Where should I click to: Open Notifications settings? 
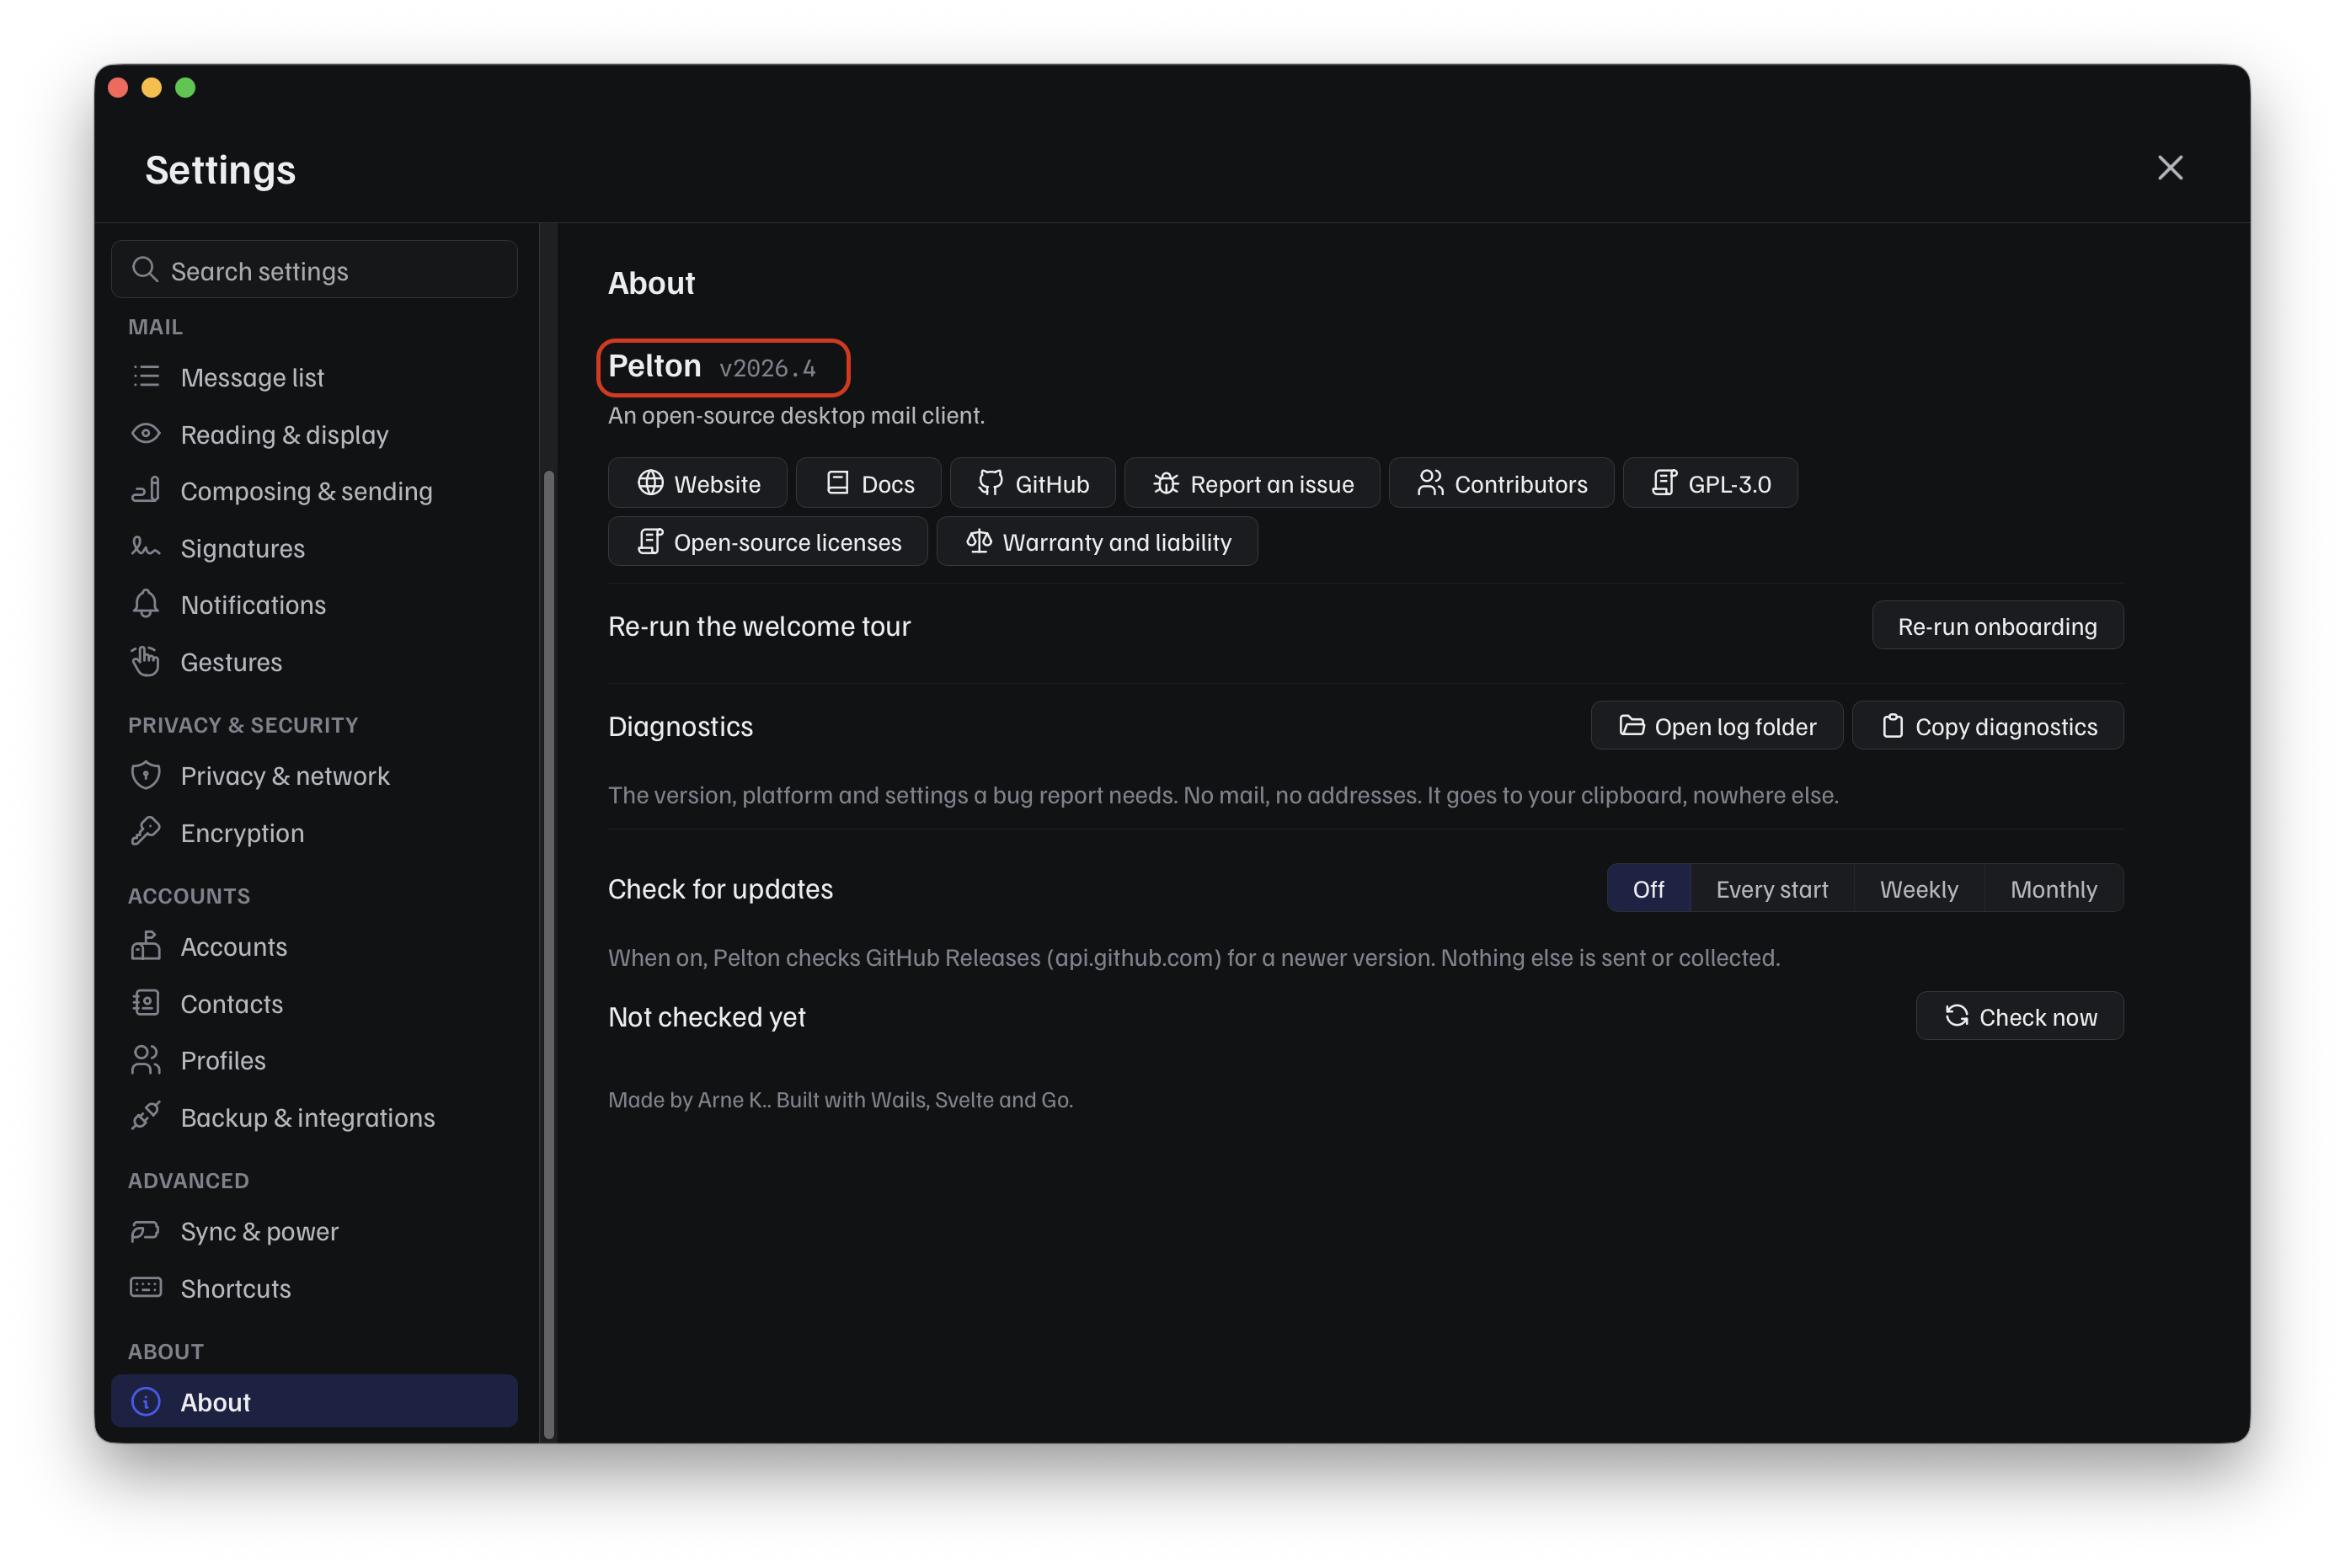pyautogui.click(x=314, y=604)
